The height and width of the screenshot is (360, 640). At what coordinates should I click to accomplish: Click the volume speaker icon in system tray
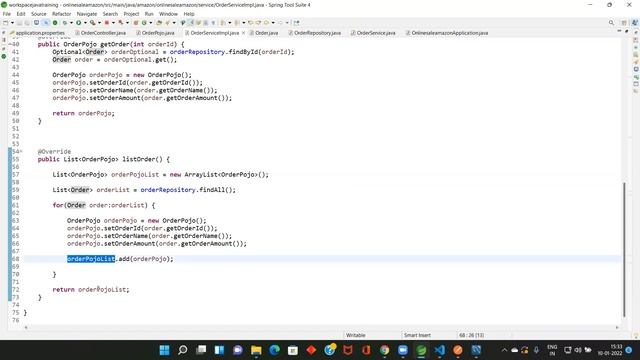578,350
